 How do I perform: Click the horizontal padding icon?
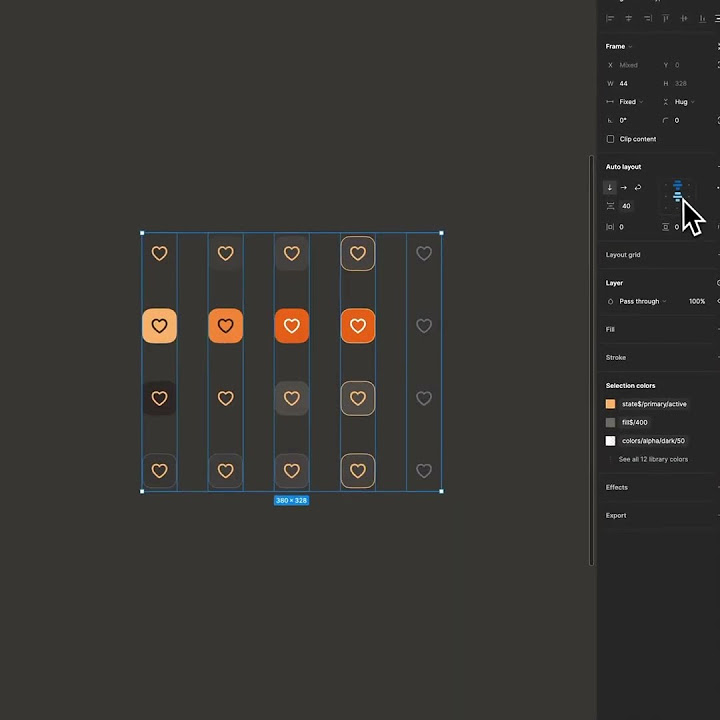(610, 227)
